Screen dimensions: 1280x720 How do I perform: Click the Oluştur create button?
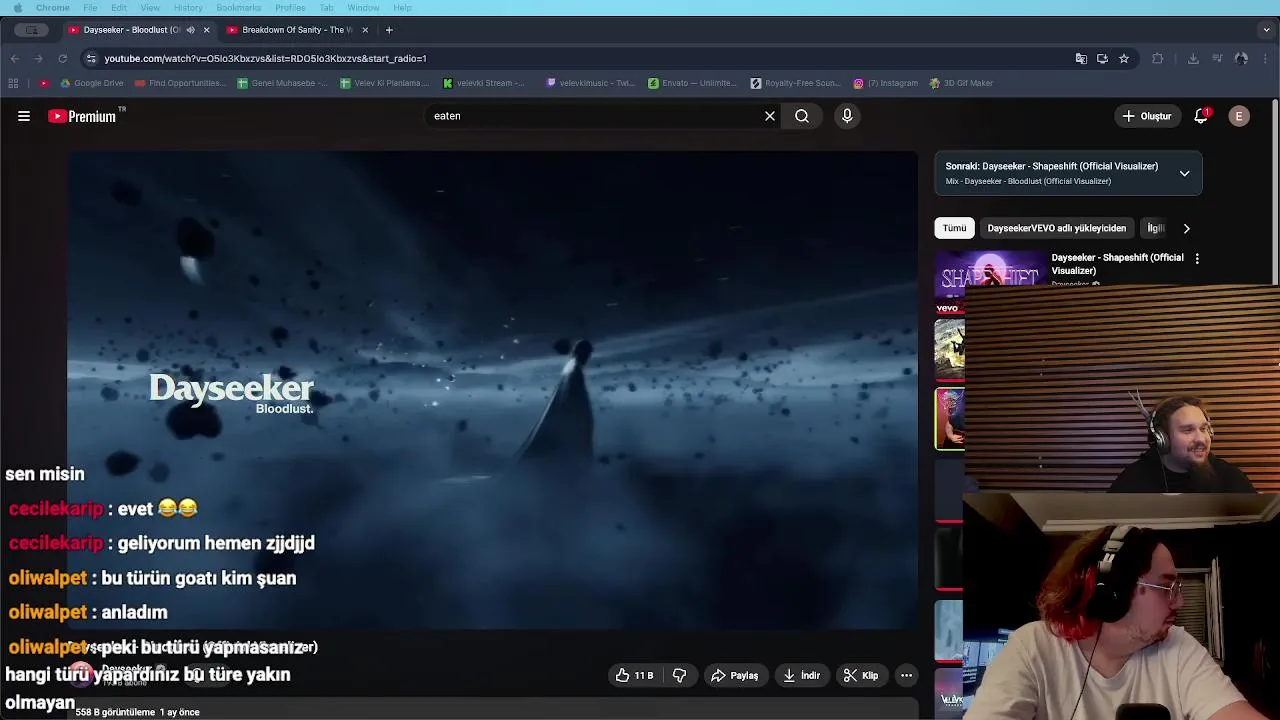[x=1146, y=116]
